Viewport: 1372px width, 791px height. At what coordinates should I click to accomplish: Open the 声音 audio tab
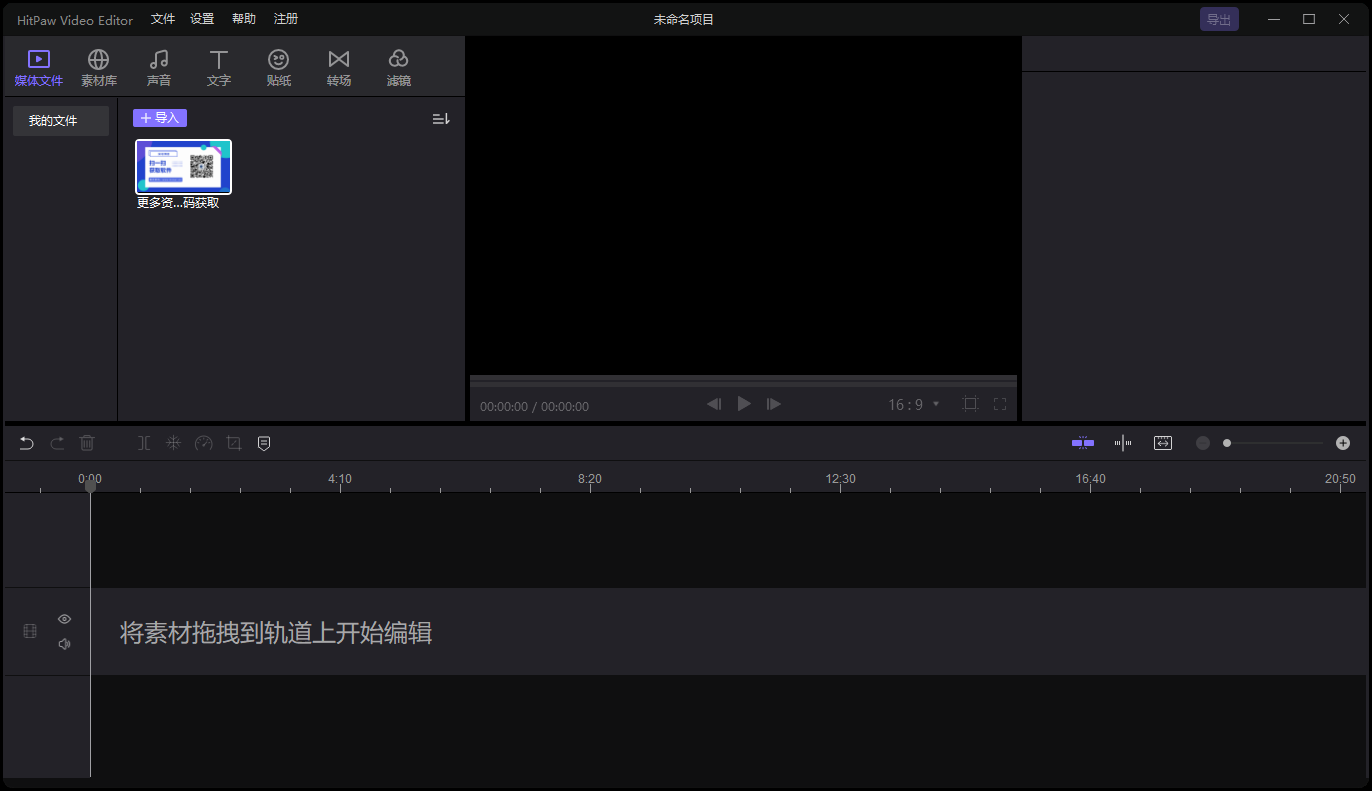(x=159, y=68)
